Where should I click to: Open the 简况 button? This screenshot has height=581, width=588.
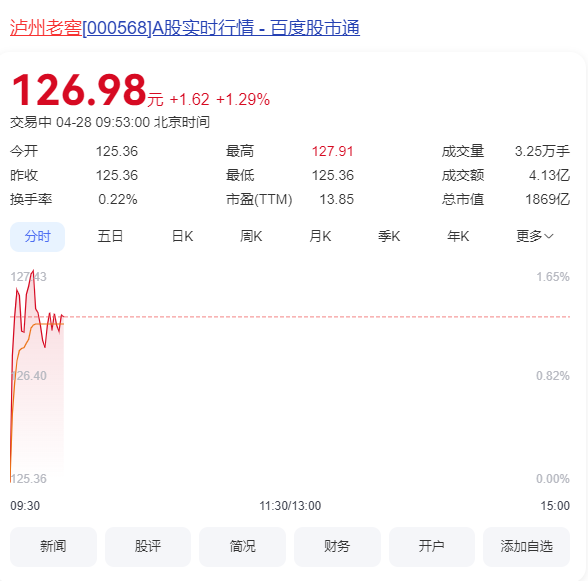pos(243,546)
